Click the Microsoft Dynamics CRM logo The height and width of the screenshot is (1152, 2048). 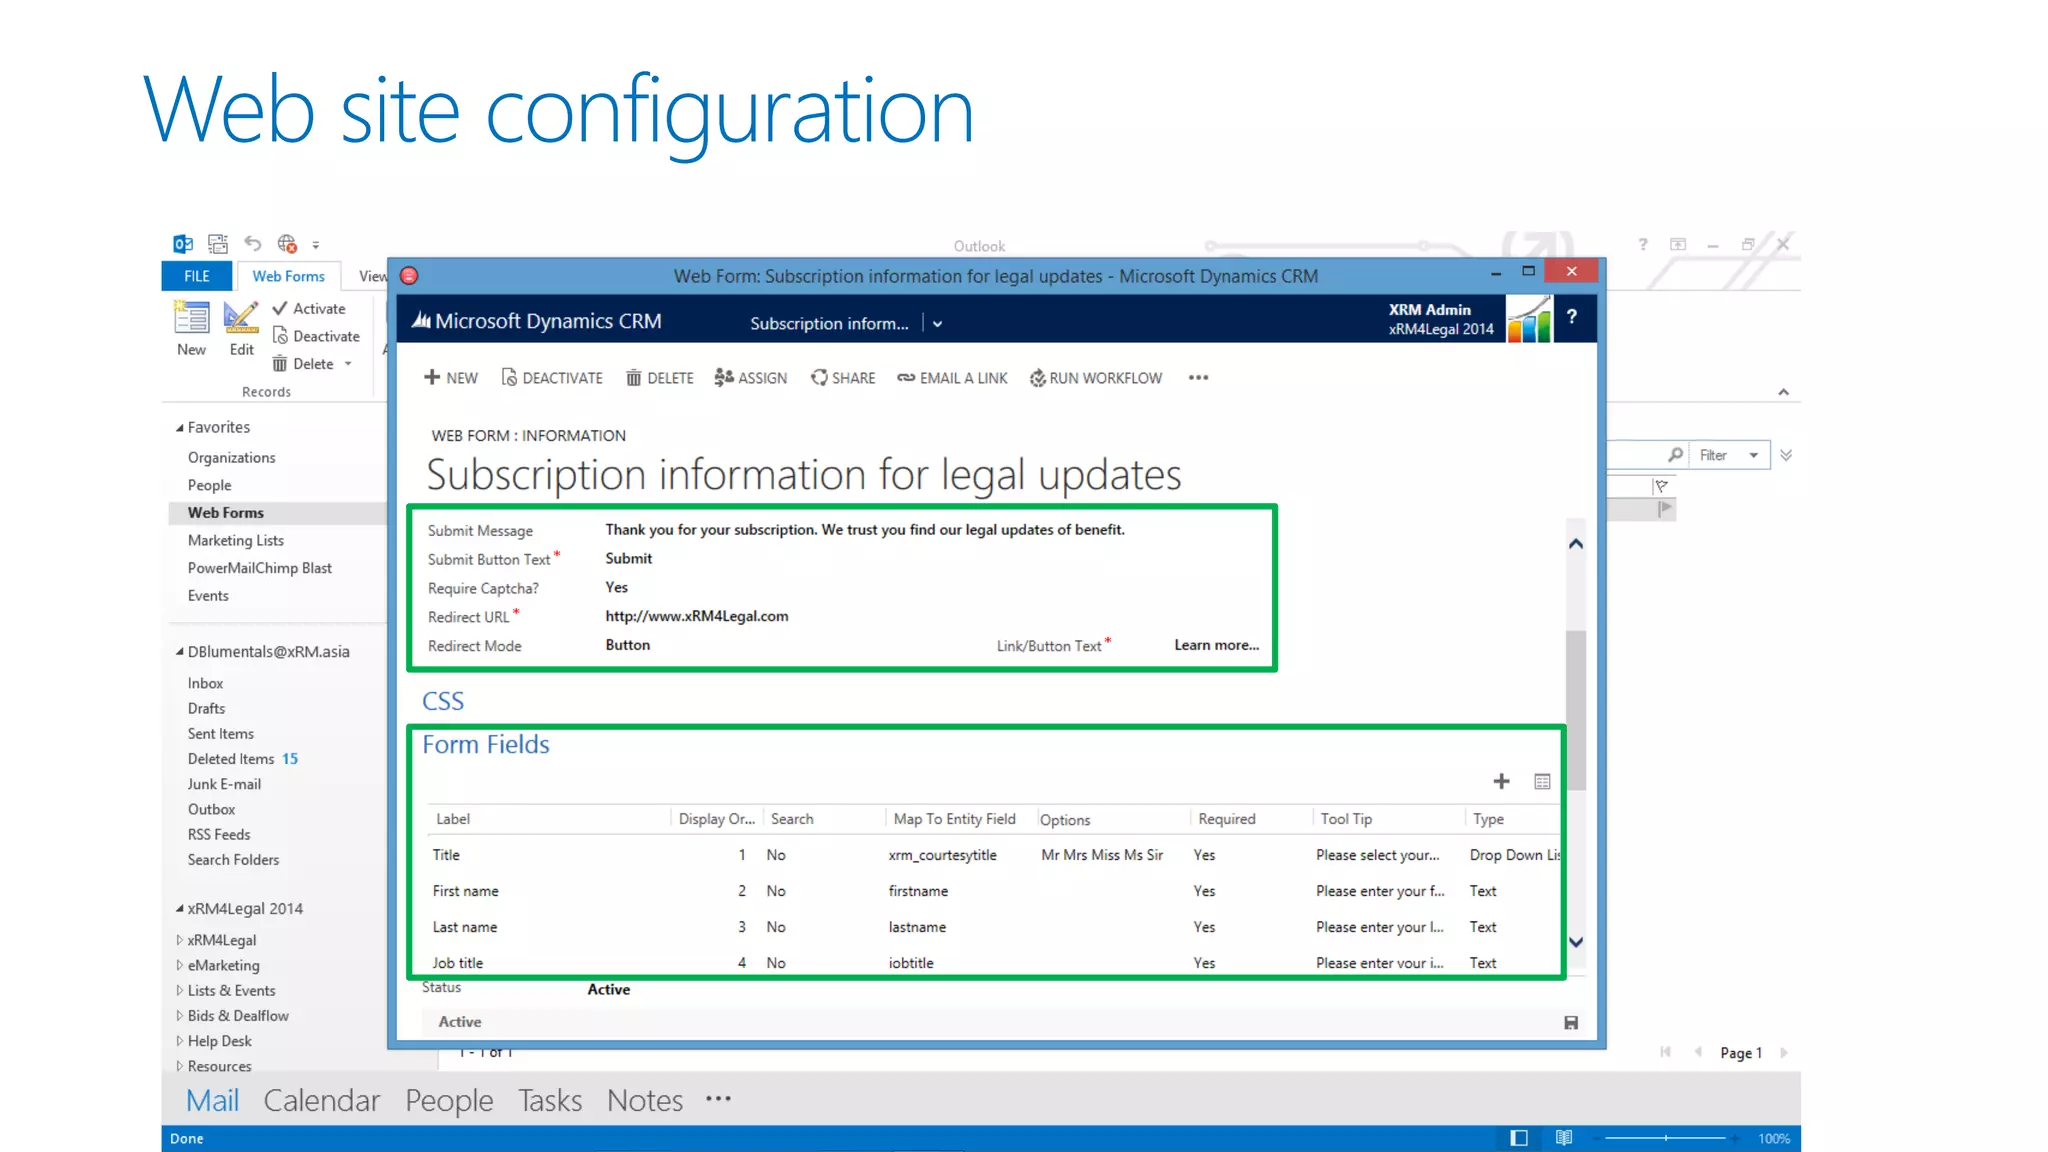pos(537,321)
